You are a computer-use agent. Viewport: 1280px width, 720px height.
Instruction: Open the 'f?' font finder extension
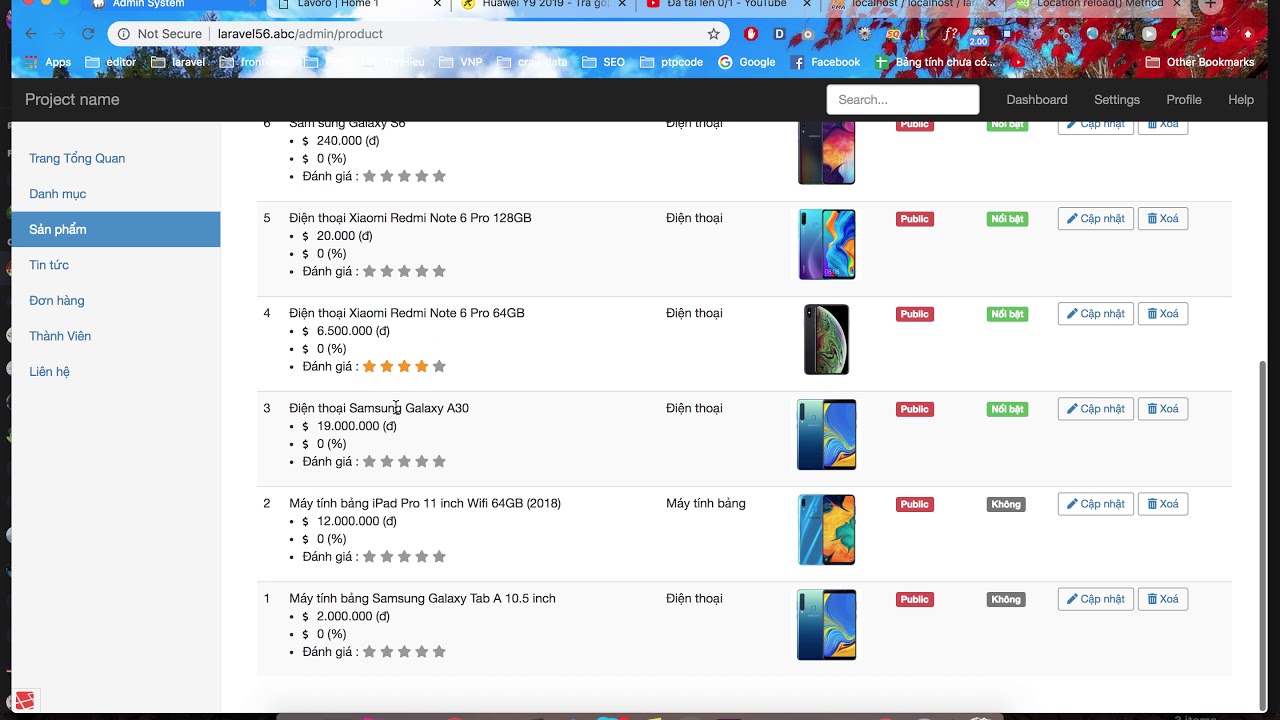tap(950, 34)
